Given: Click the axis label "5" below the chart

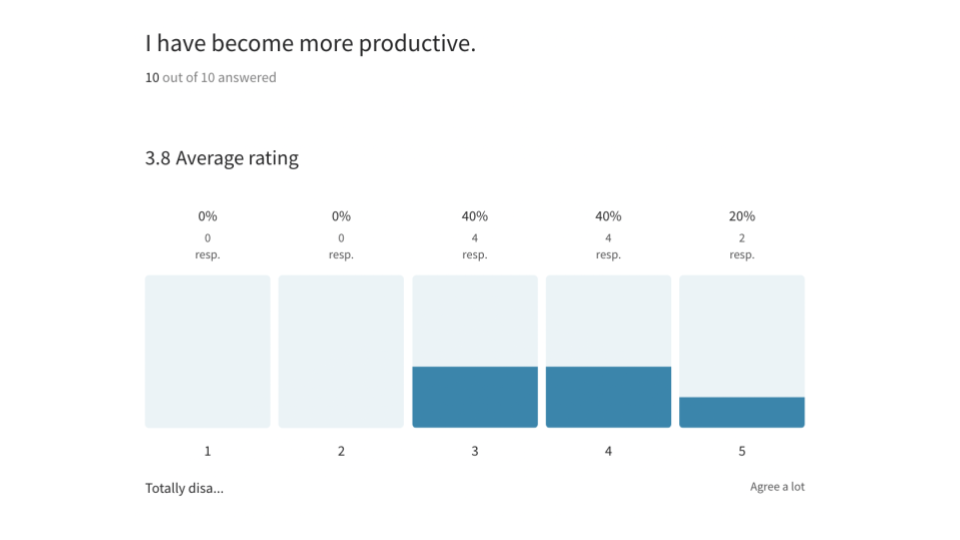Looking at the screenshot, I should [742, 451].
